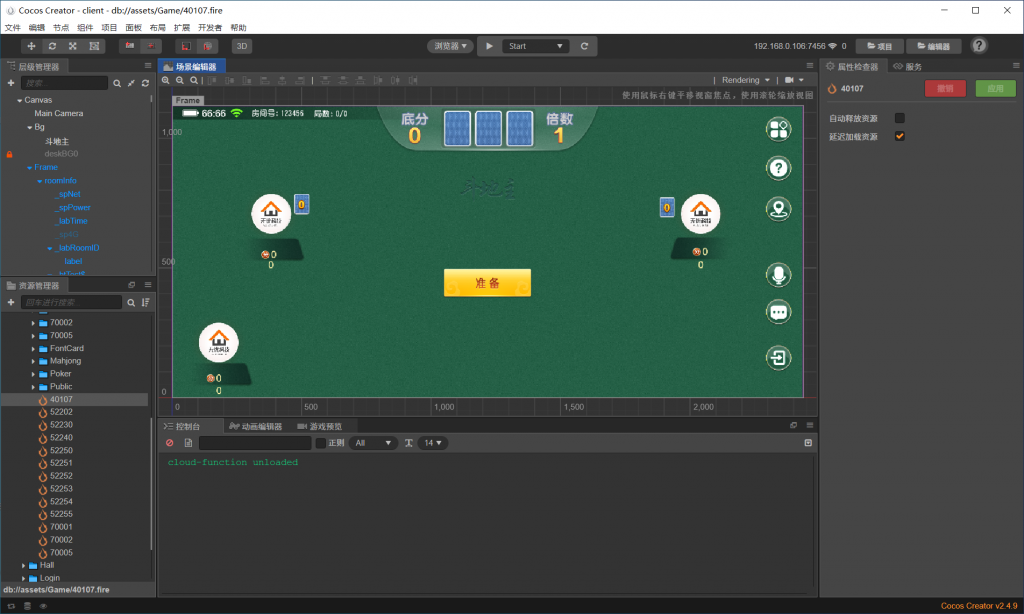The height and width of the screenshot is (614, 1024).
Task: Expand the Mahjong folder in assets
Action: pyautogui.click(x=33, y=361)
